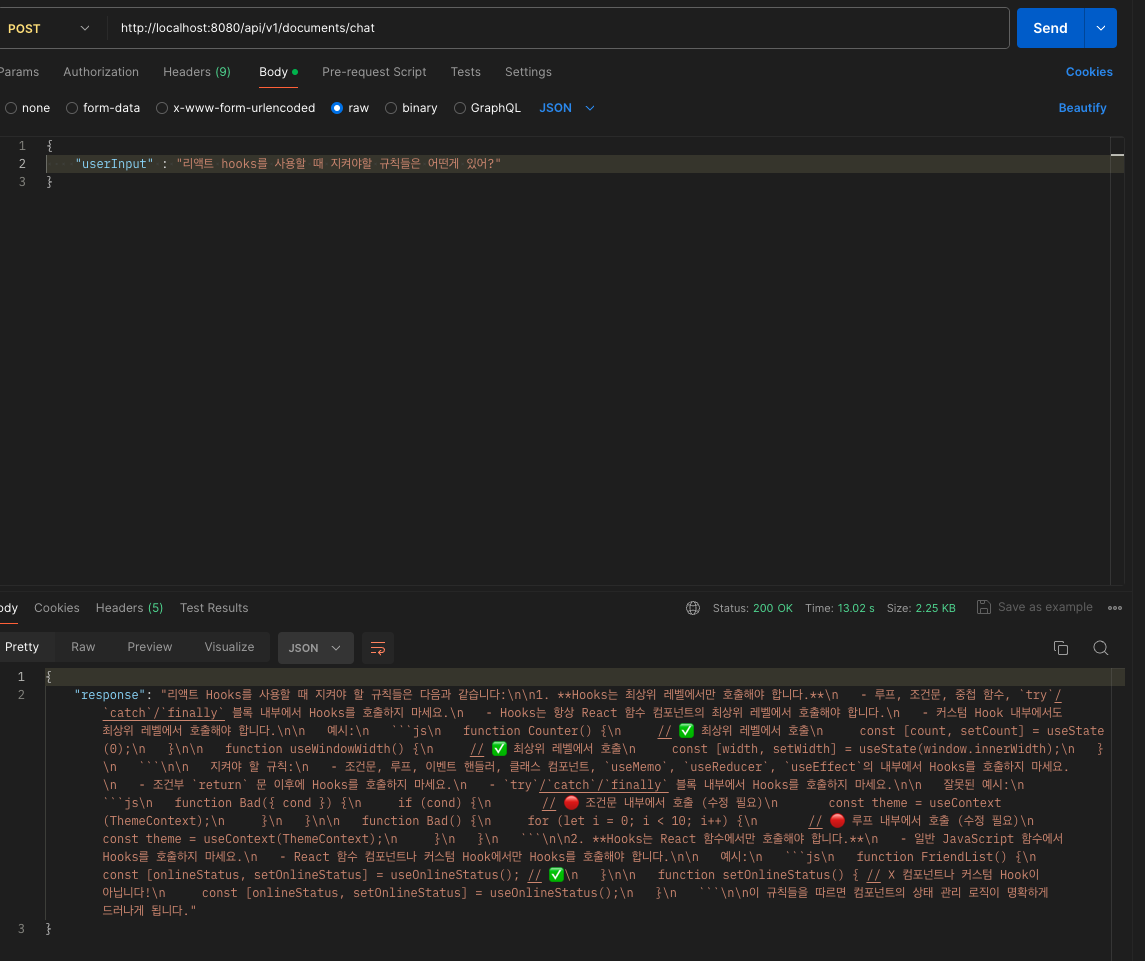
Task: Open the response JSON format dropdown
Action: (315, 648)
